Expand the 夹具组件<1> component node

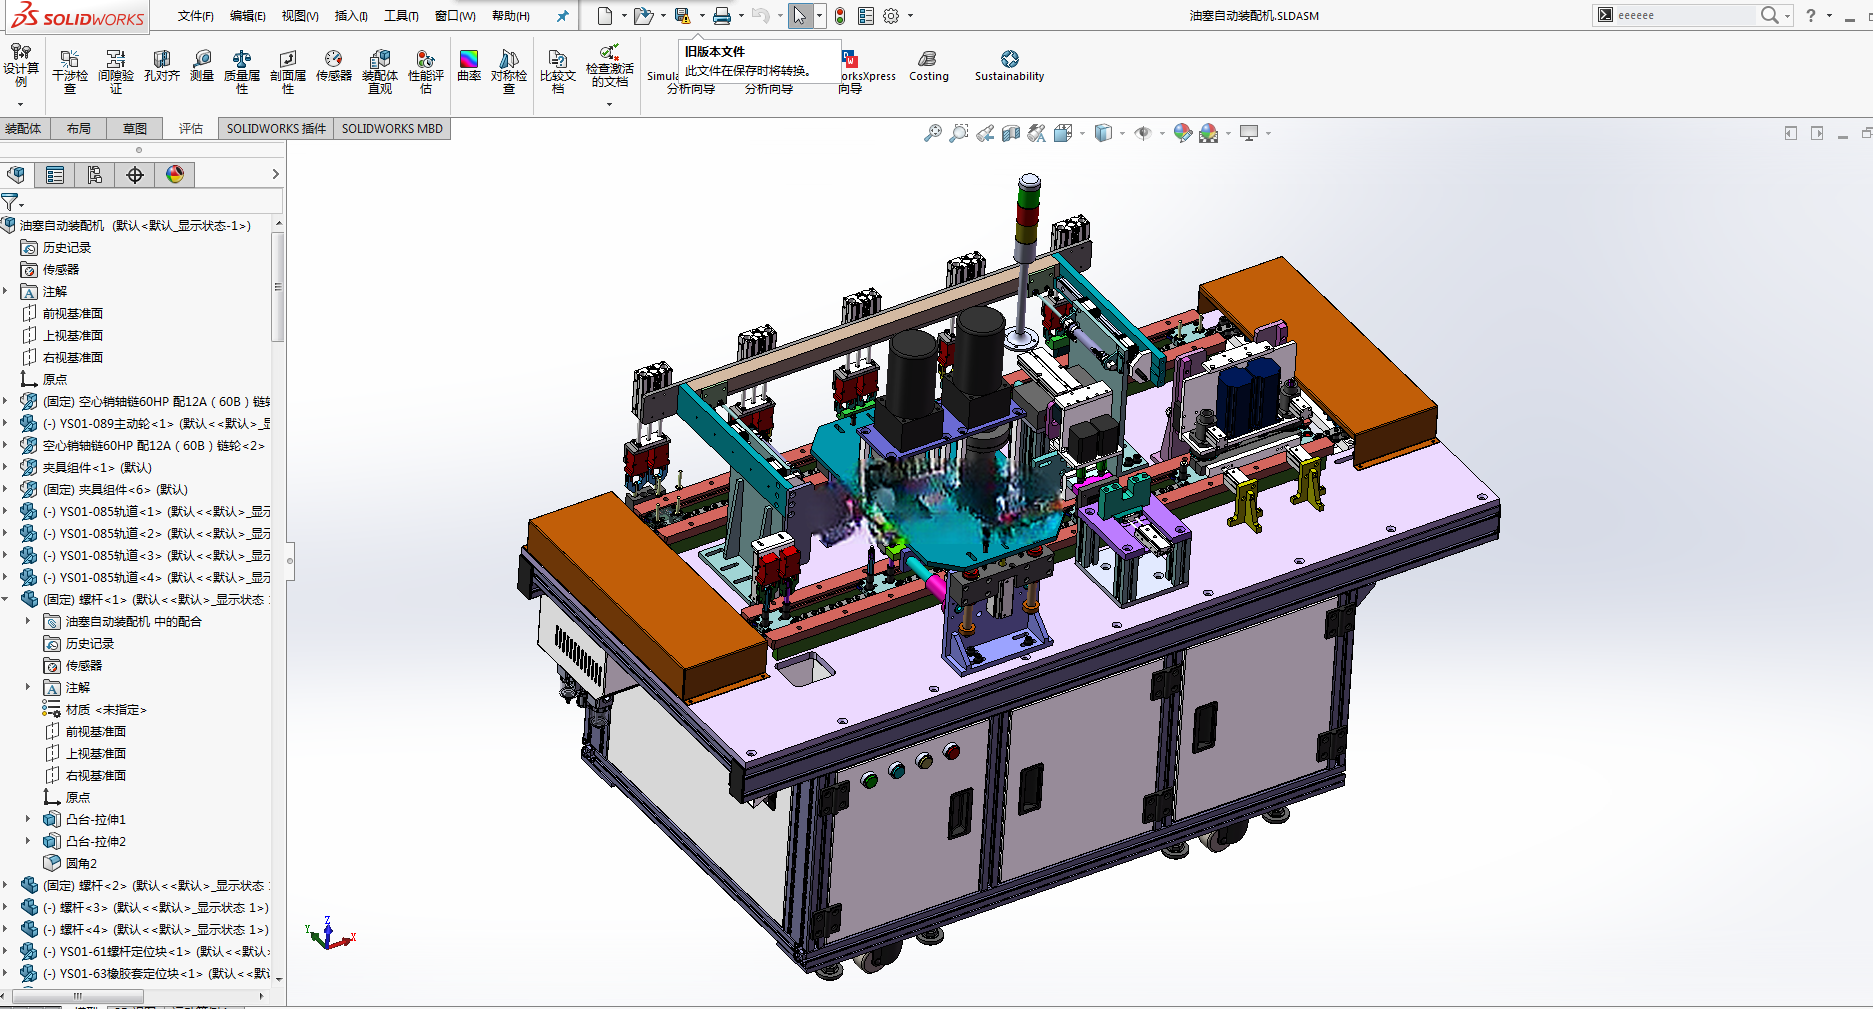coord(6,467)
